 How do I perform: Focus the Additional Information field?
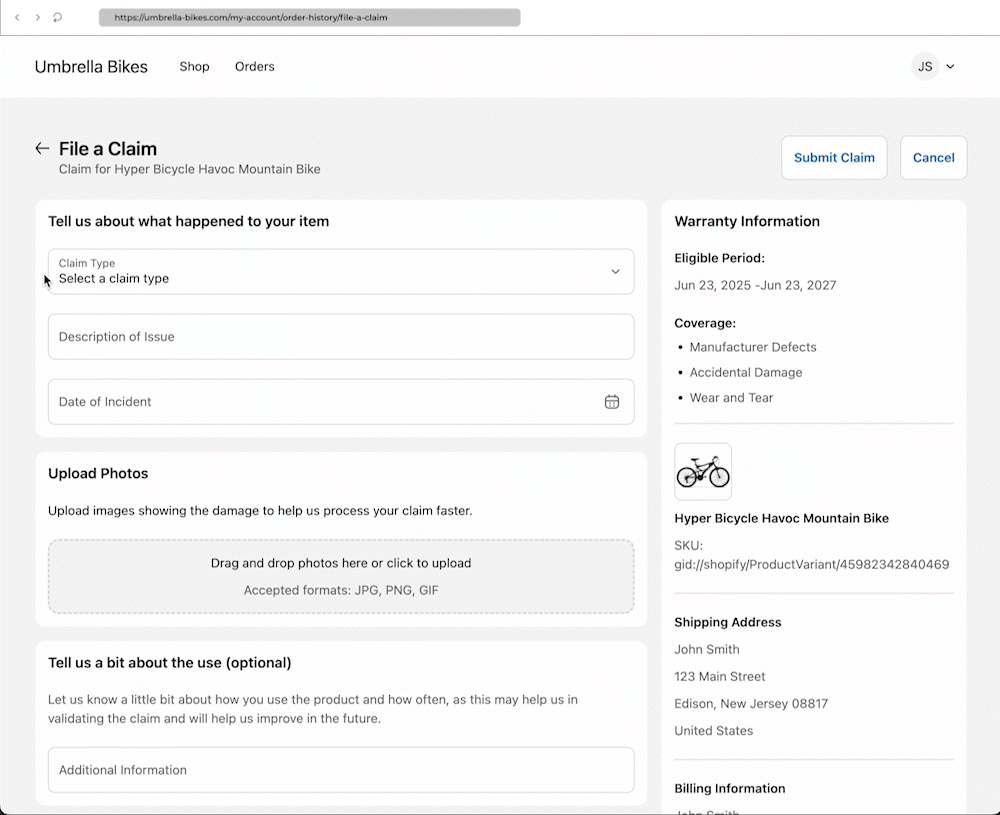coord(341,770)
